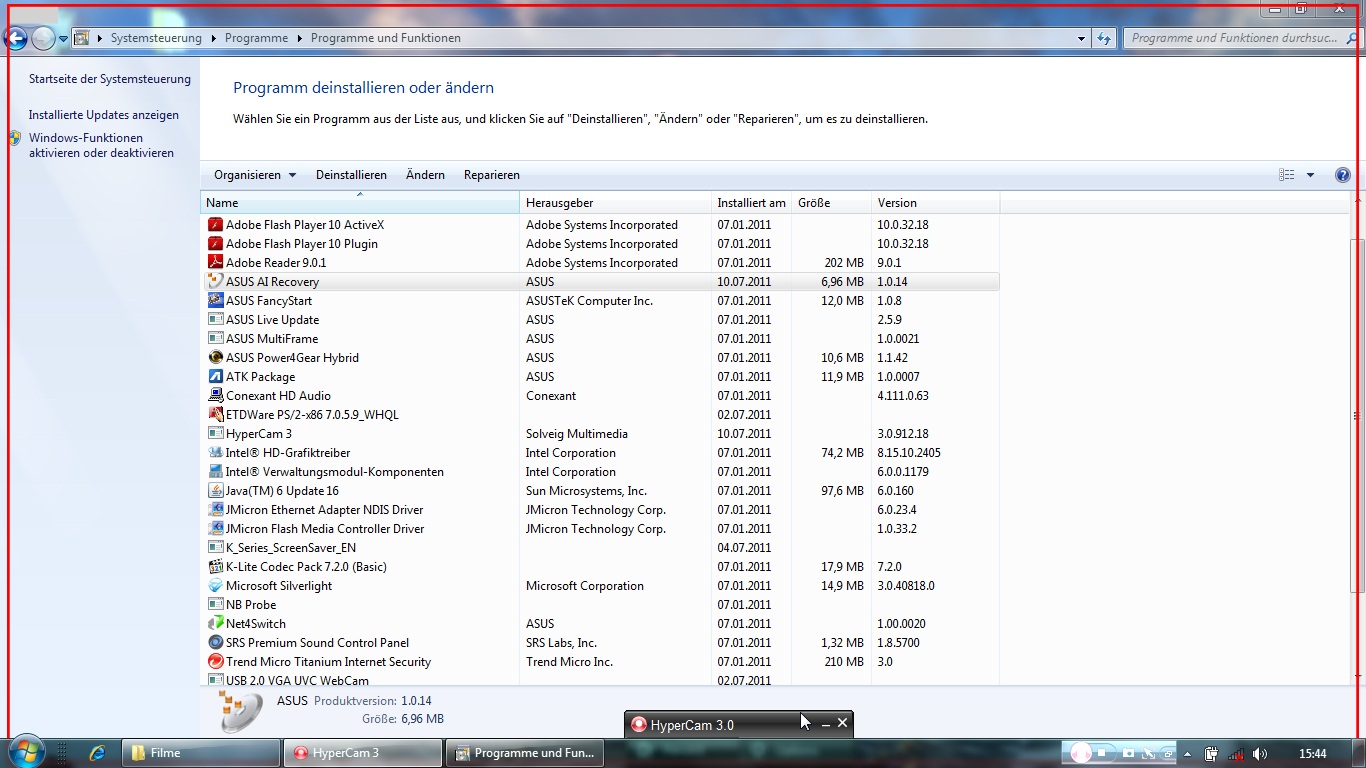This screenshot has width=1366, height=768.
Task: Select the Intel HD-Grafiktreiber icon
Action: [x=215, y=453]
